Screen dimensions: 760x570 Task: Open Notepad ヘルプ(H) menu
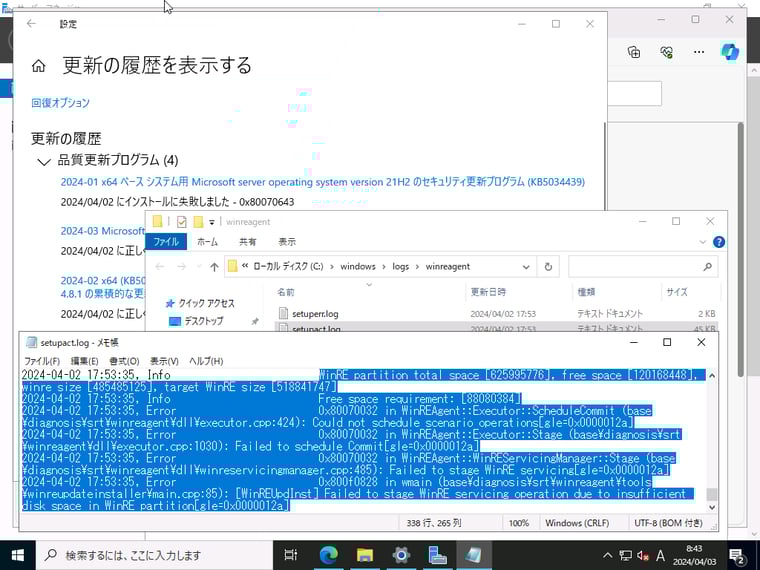(206, 361)
